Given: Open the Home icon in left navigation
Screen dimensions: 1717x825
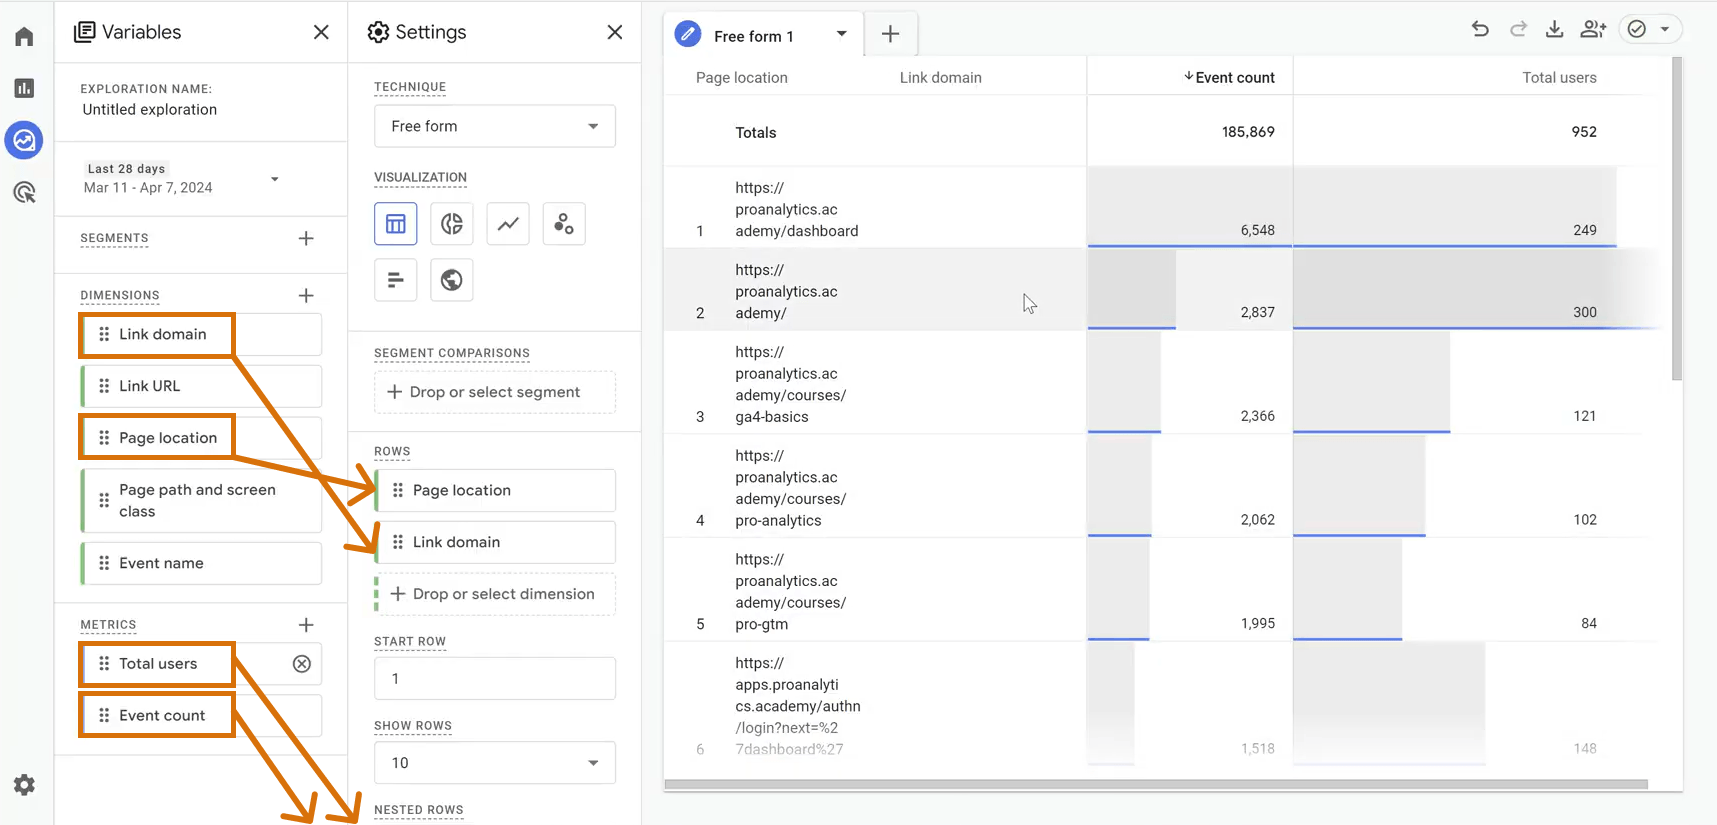Looking at the screenshot, I should [x=24, y=37].
